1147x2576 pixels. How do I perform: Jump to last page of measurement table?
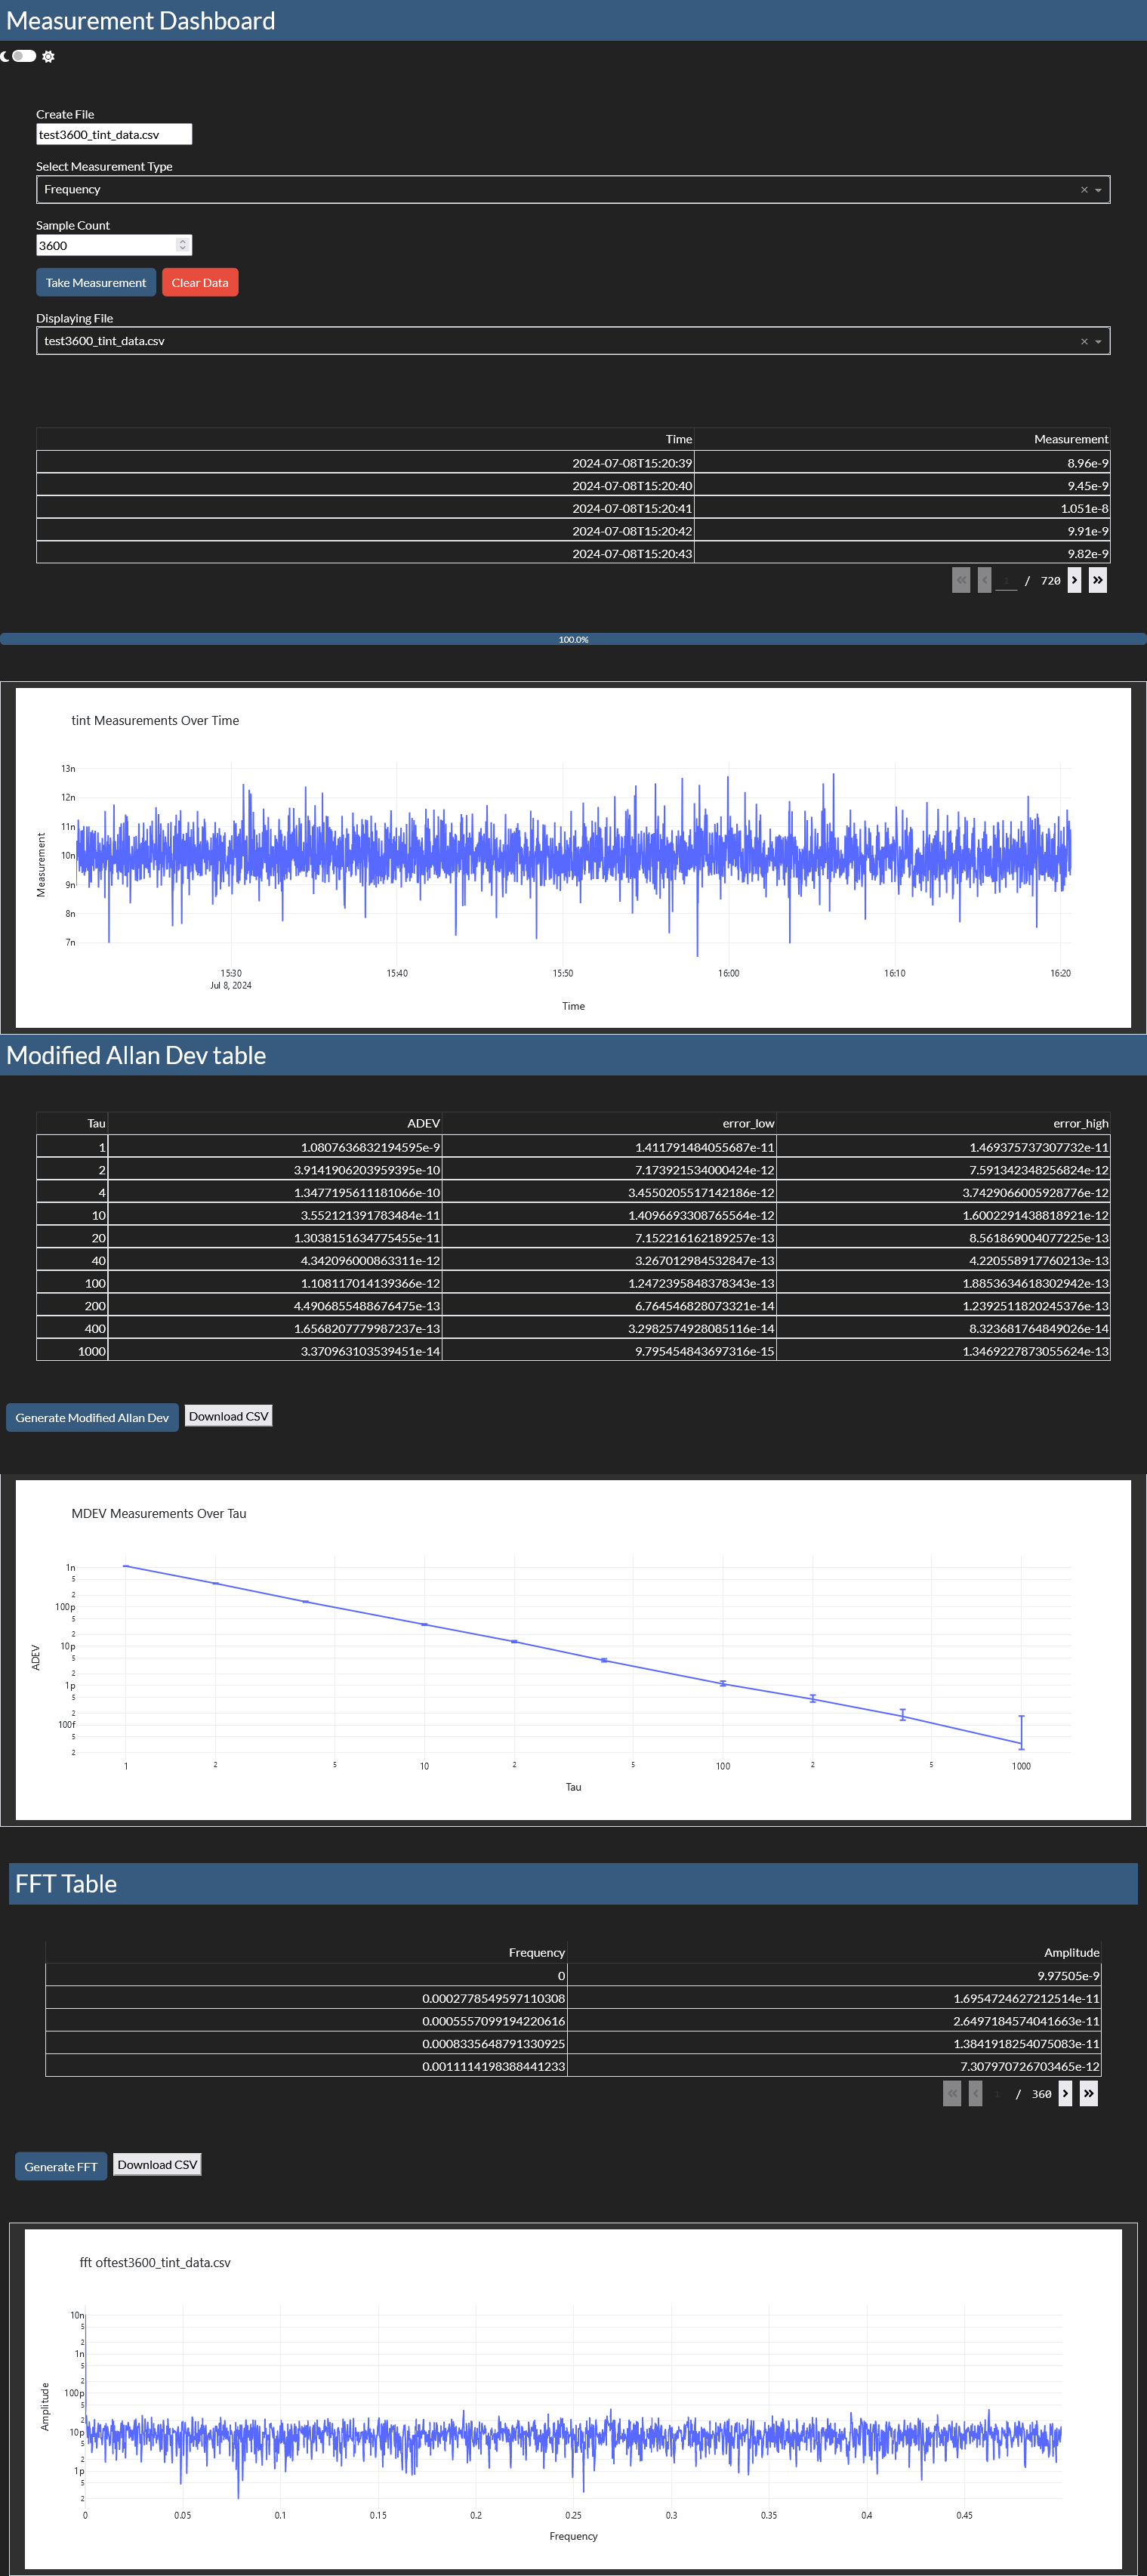tap(1097, 580)
